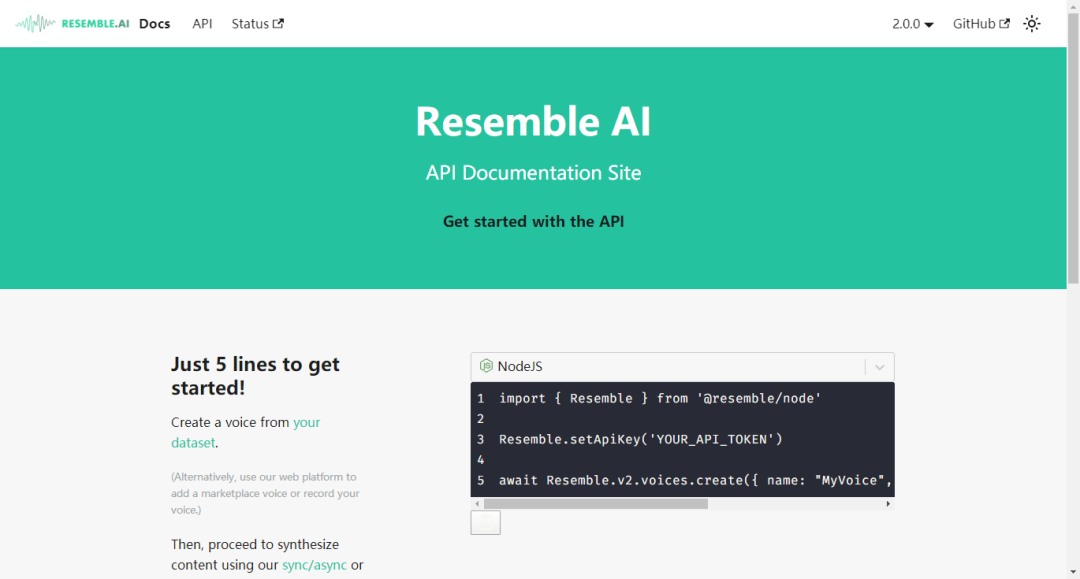Open the Docs navigation item
The image size is (1080, 579).
[154, 23]
